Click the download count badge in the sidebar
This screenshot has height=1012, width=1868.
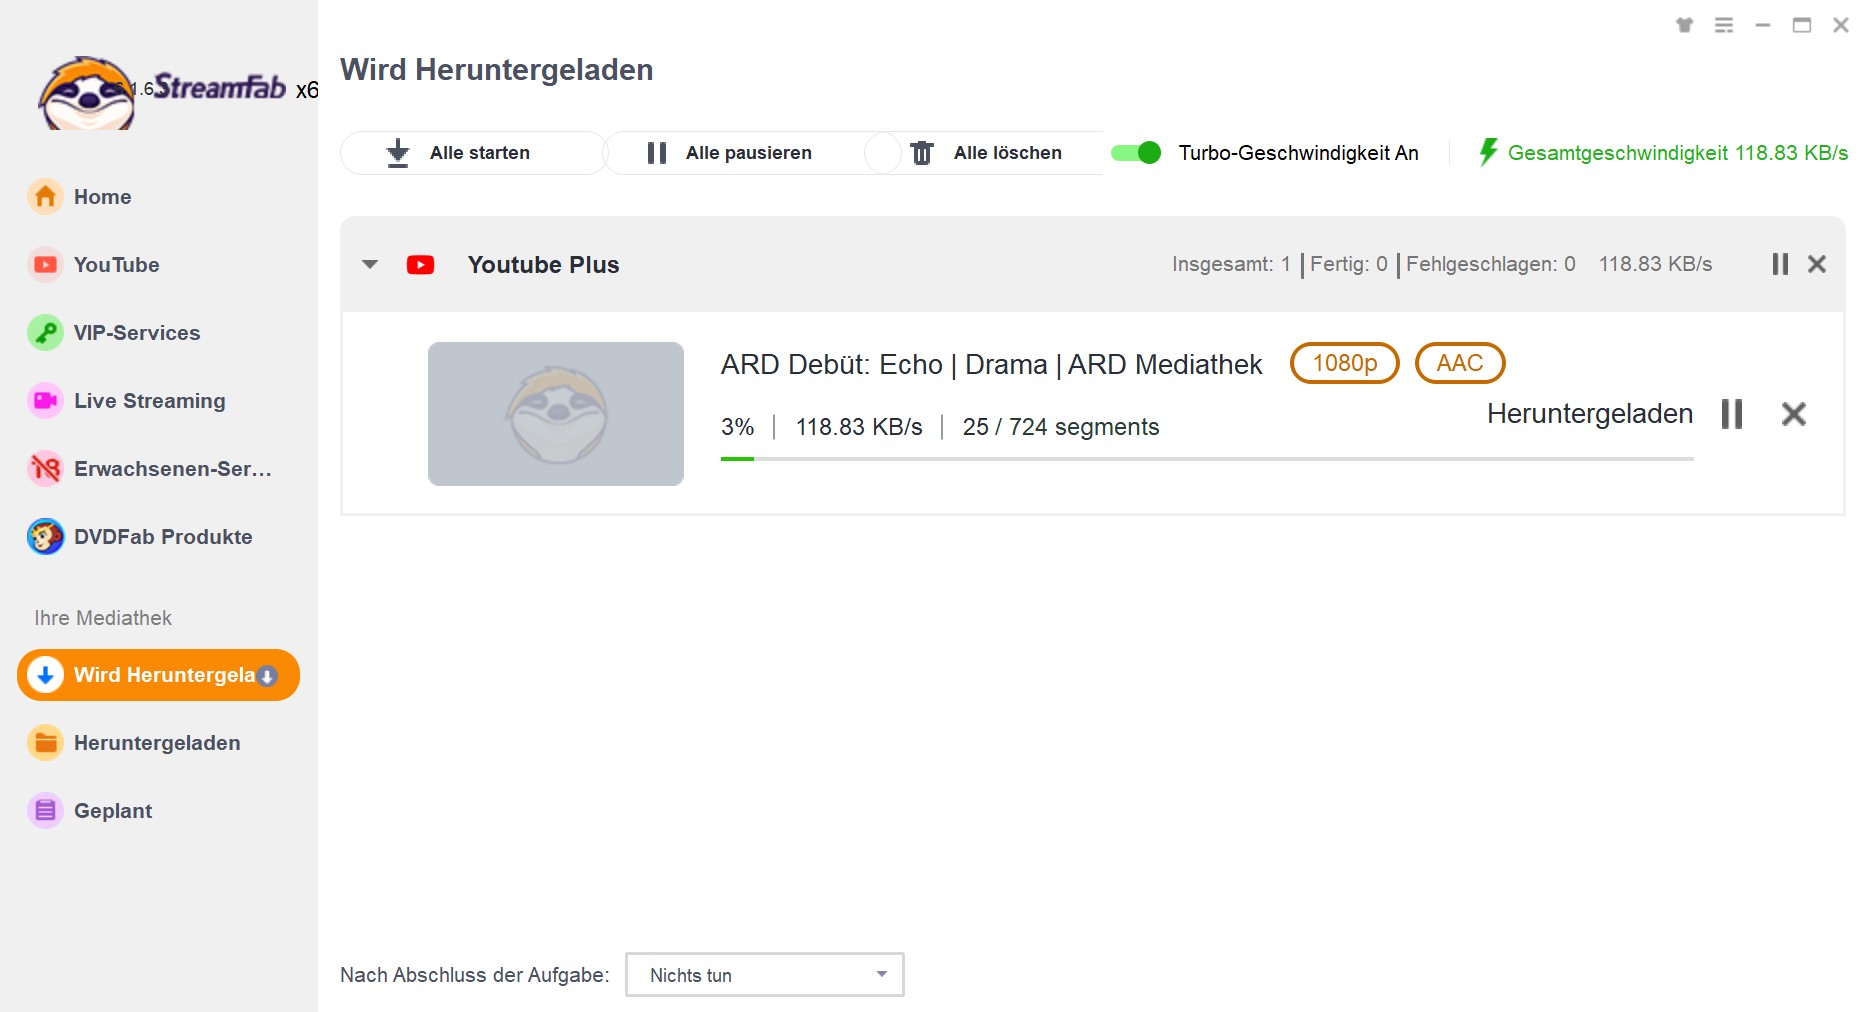tap(267, 676)
